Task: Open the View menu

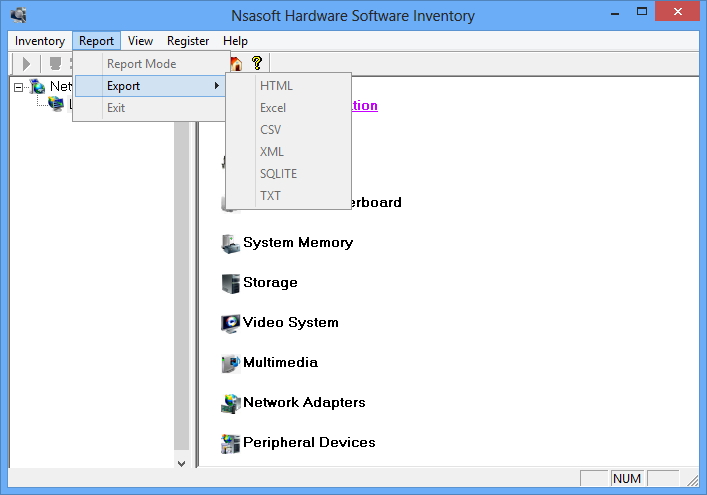Action: [140, 41]
